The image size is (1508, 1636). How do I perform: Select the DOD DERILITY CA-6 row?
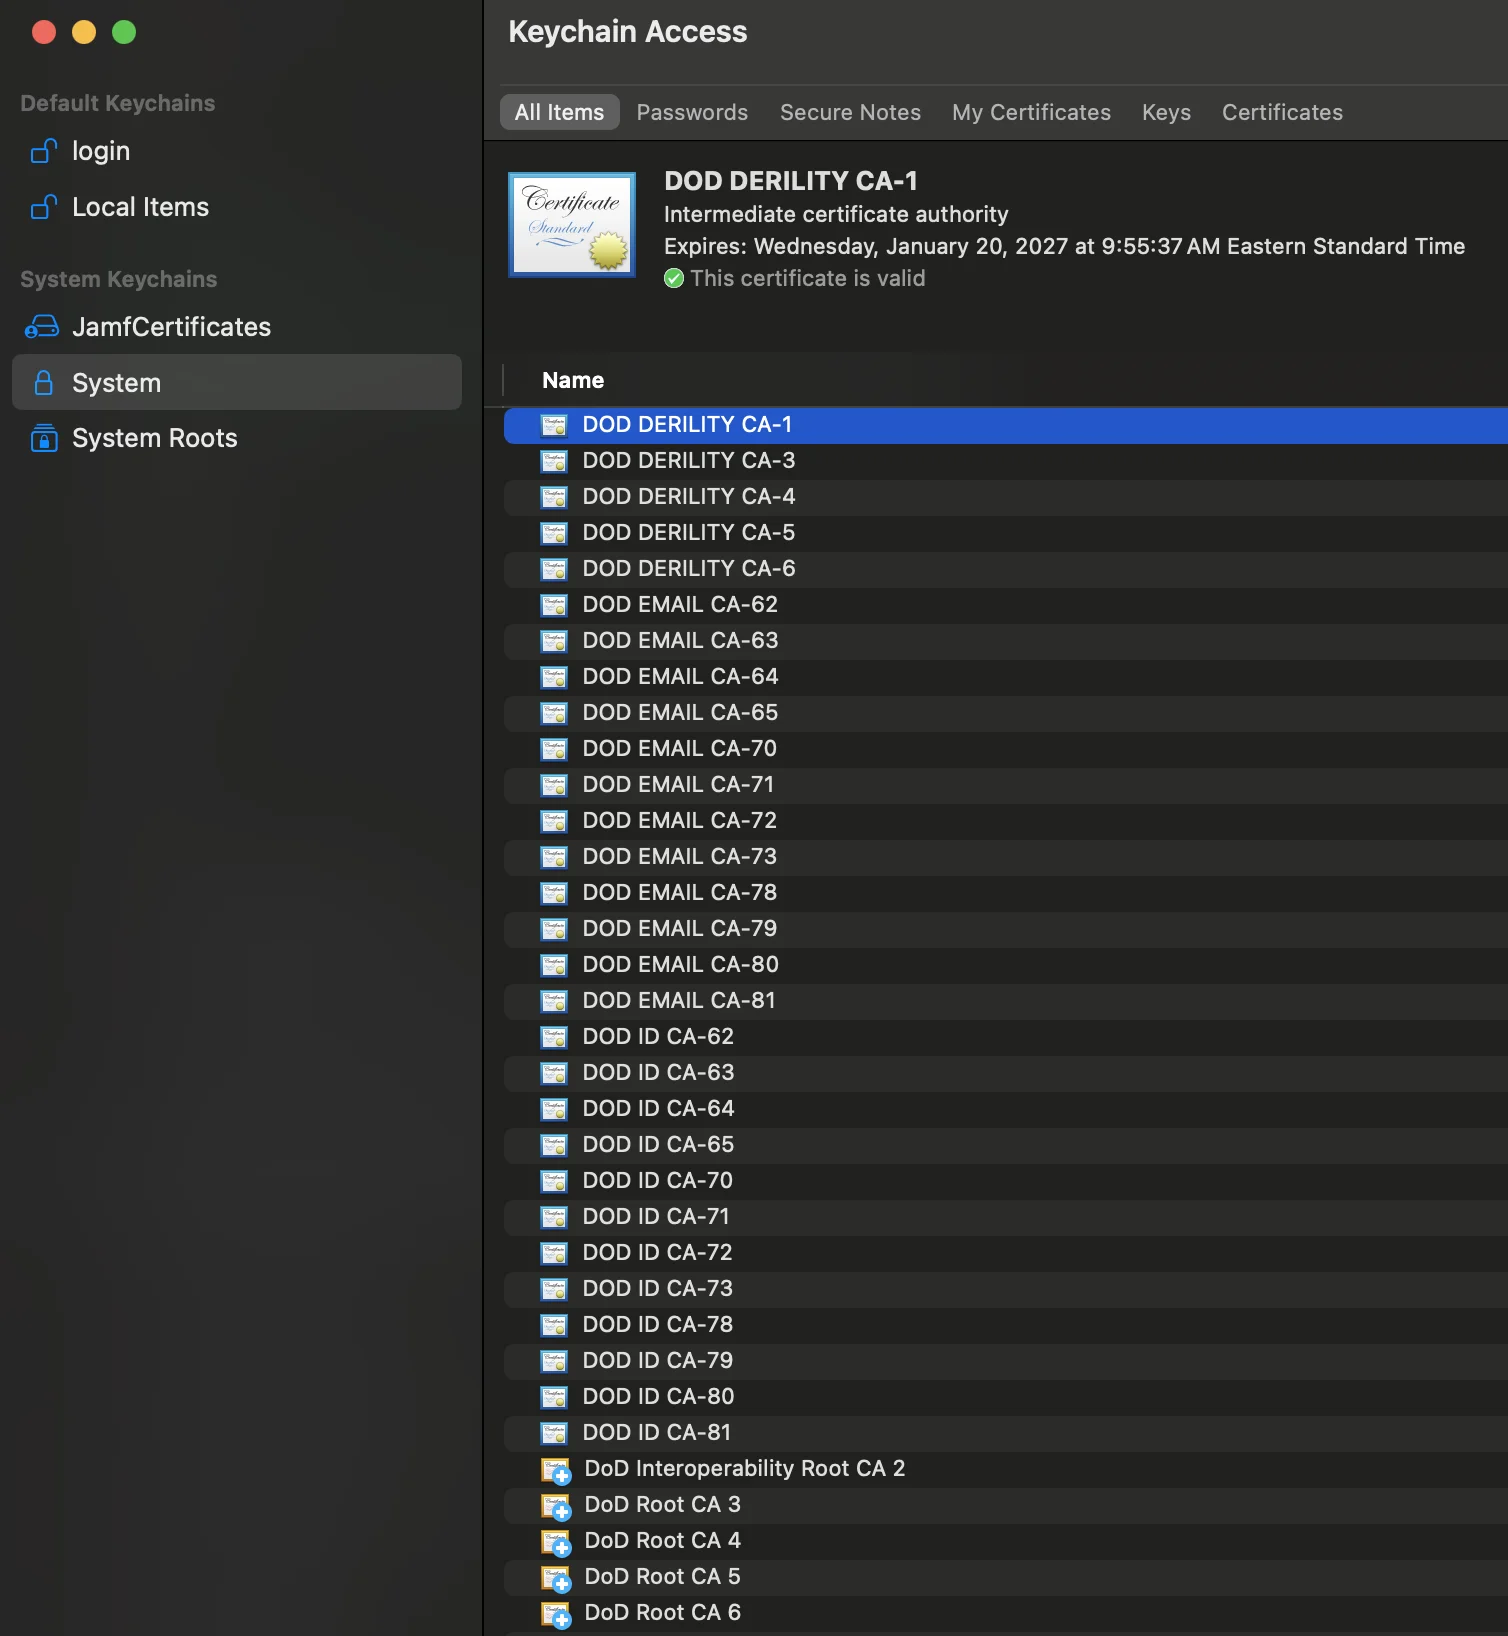point(1006,569)
